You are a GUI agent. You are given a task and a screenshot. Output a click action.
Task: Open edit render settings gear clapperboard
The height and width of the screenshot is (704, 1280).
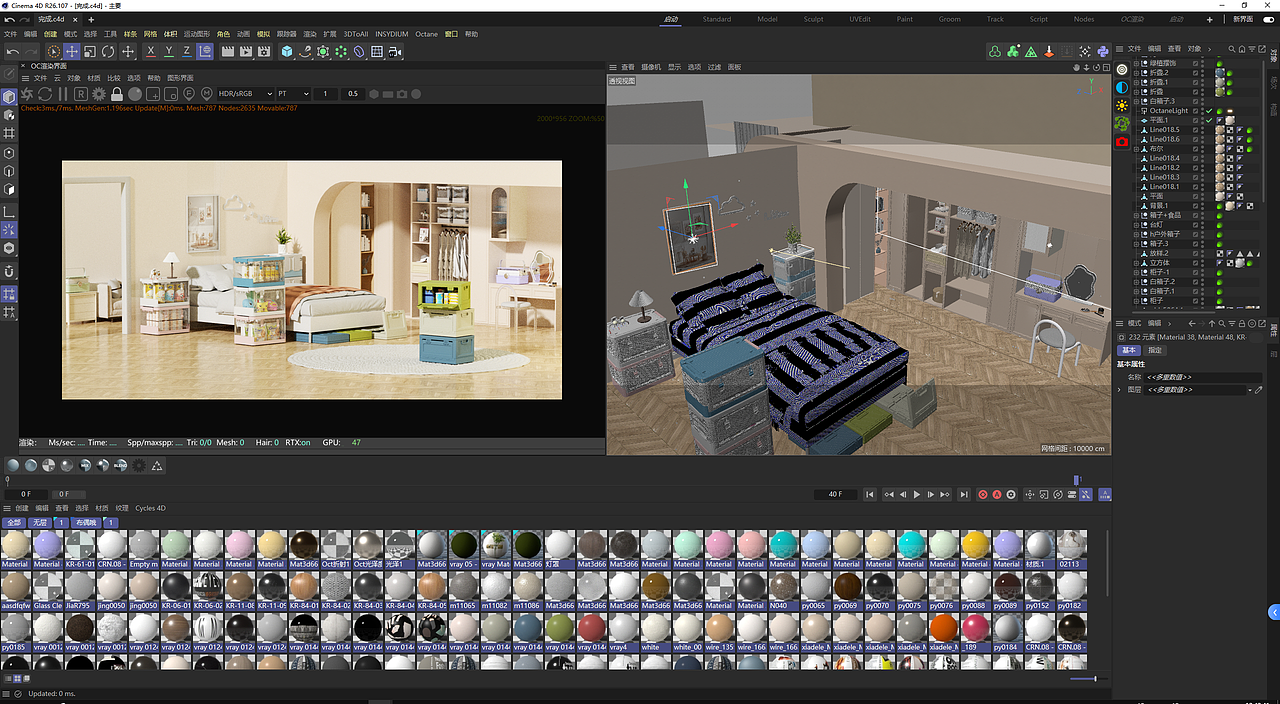coord(263,51)
